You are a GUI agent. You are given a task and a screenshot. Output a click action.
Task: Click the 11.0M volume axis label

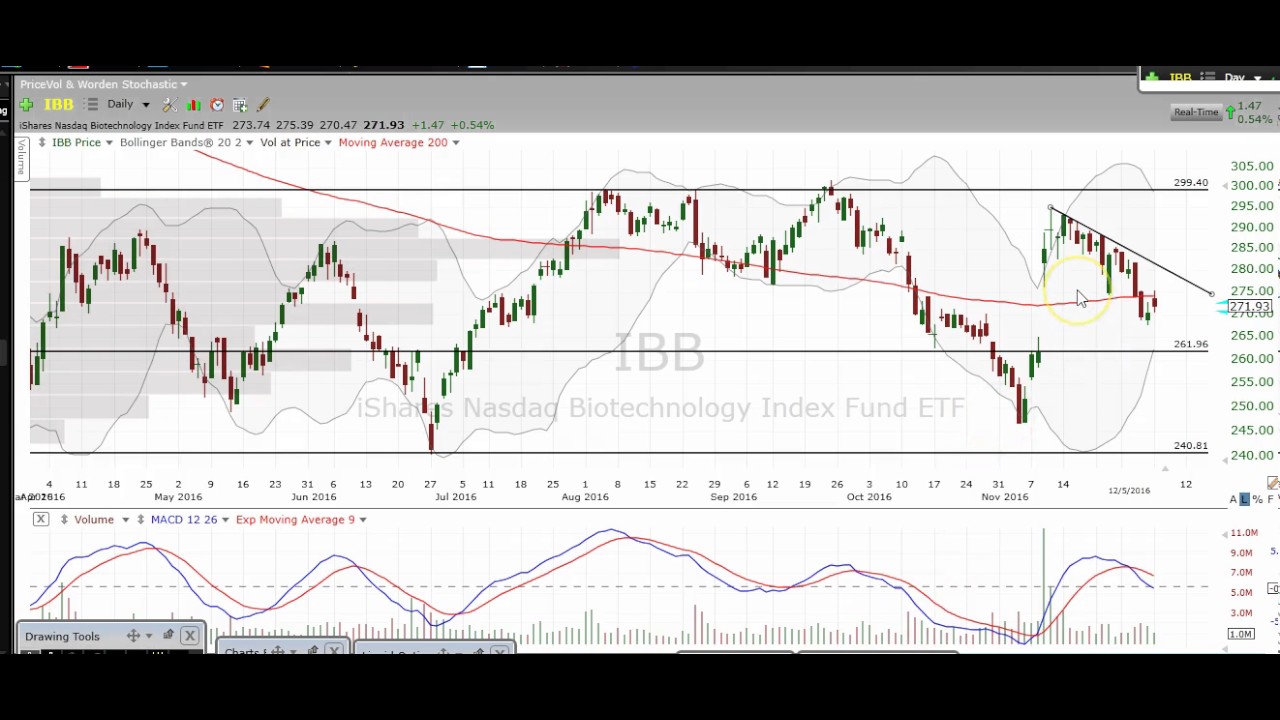pos(1244,533)
